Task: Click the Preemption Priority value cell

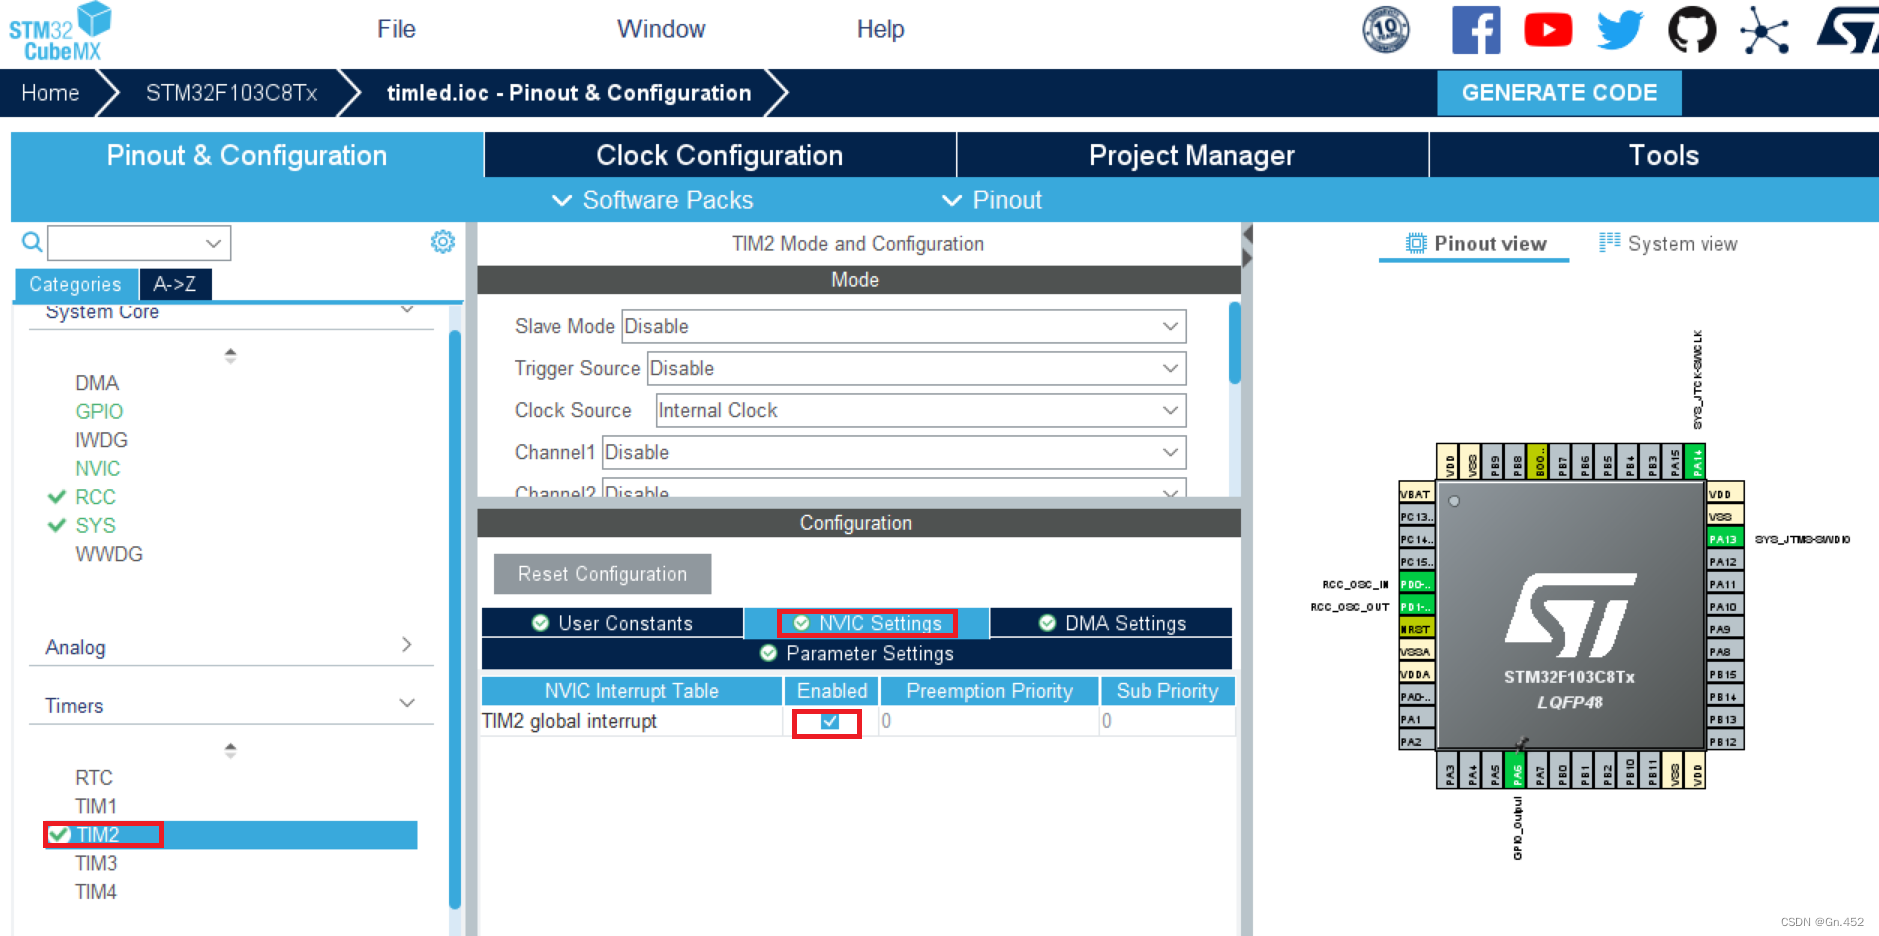Action: tap(989, 721)
